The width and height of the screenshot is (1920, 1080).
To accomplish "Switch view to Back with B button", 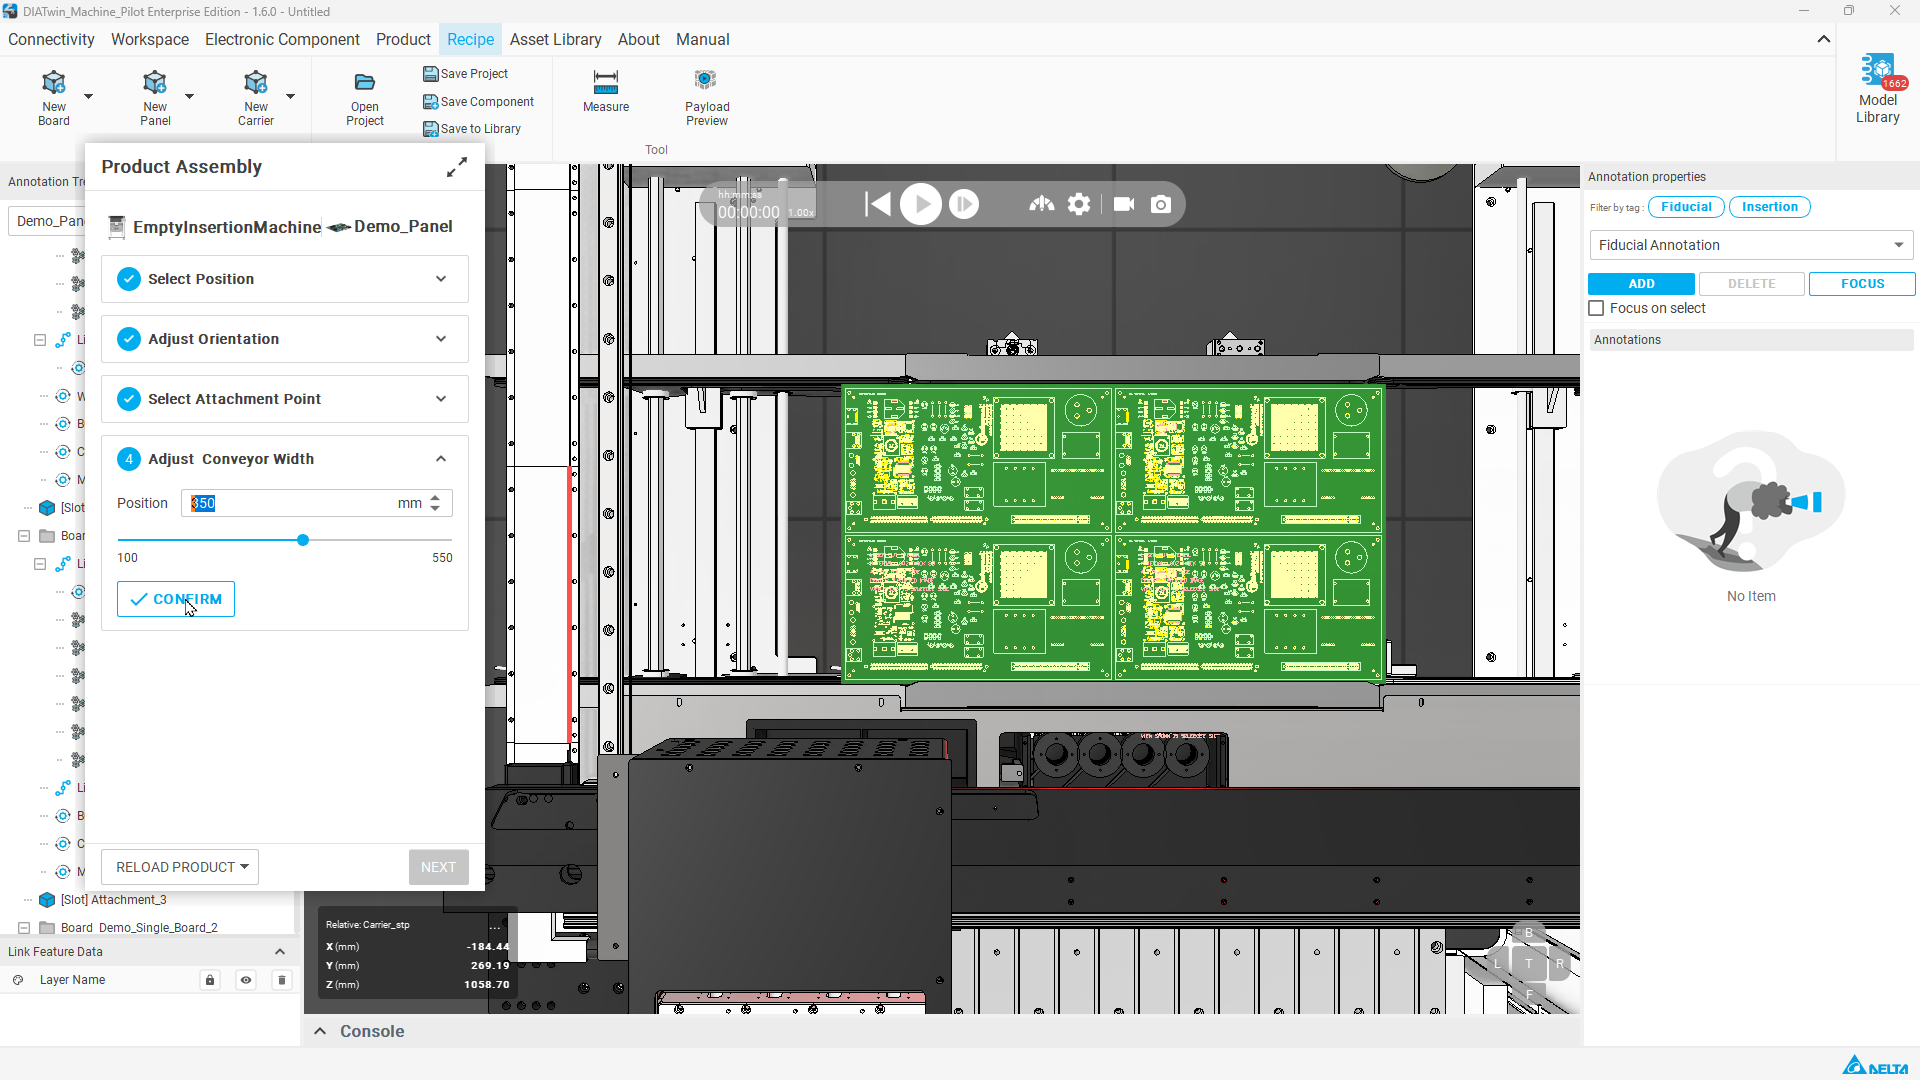I will 1529,933.
